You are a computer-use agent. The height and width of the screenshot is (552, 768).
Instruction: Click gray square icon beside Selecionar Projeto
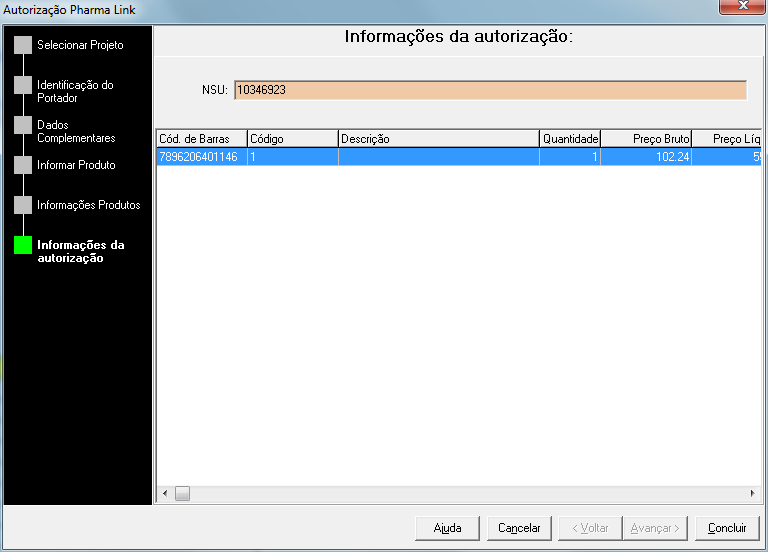23,45
